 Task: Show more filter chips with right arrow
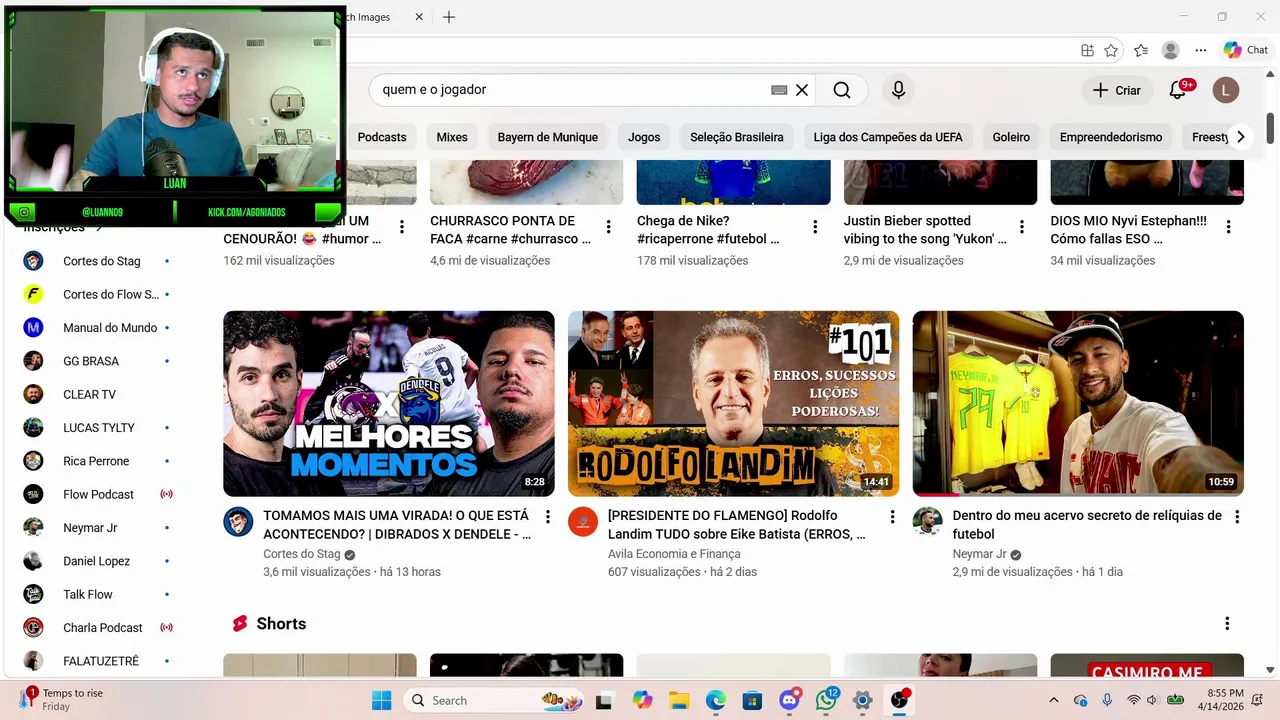(1240, 137)
